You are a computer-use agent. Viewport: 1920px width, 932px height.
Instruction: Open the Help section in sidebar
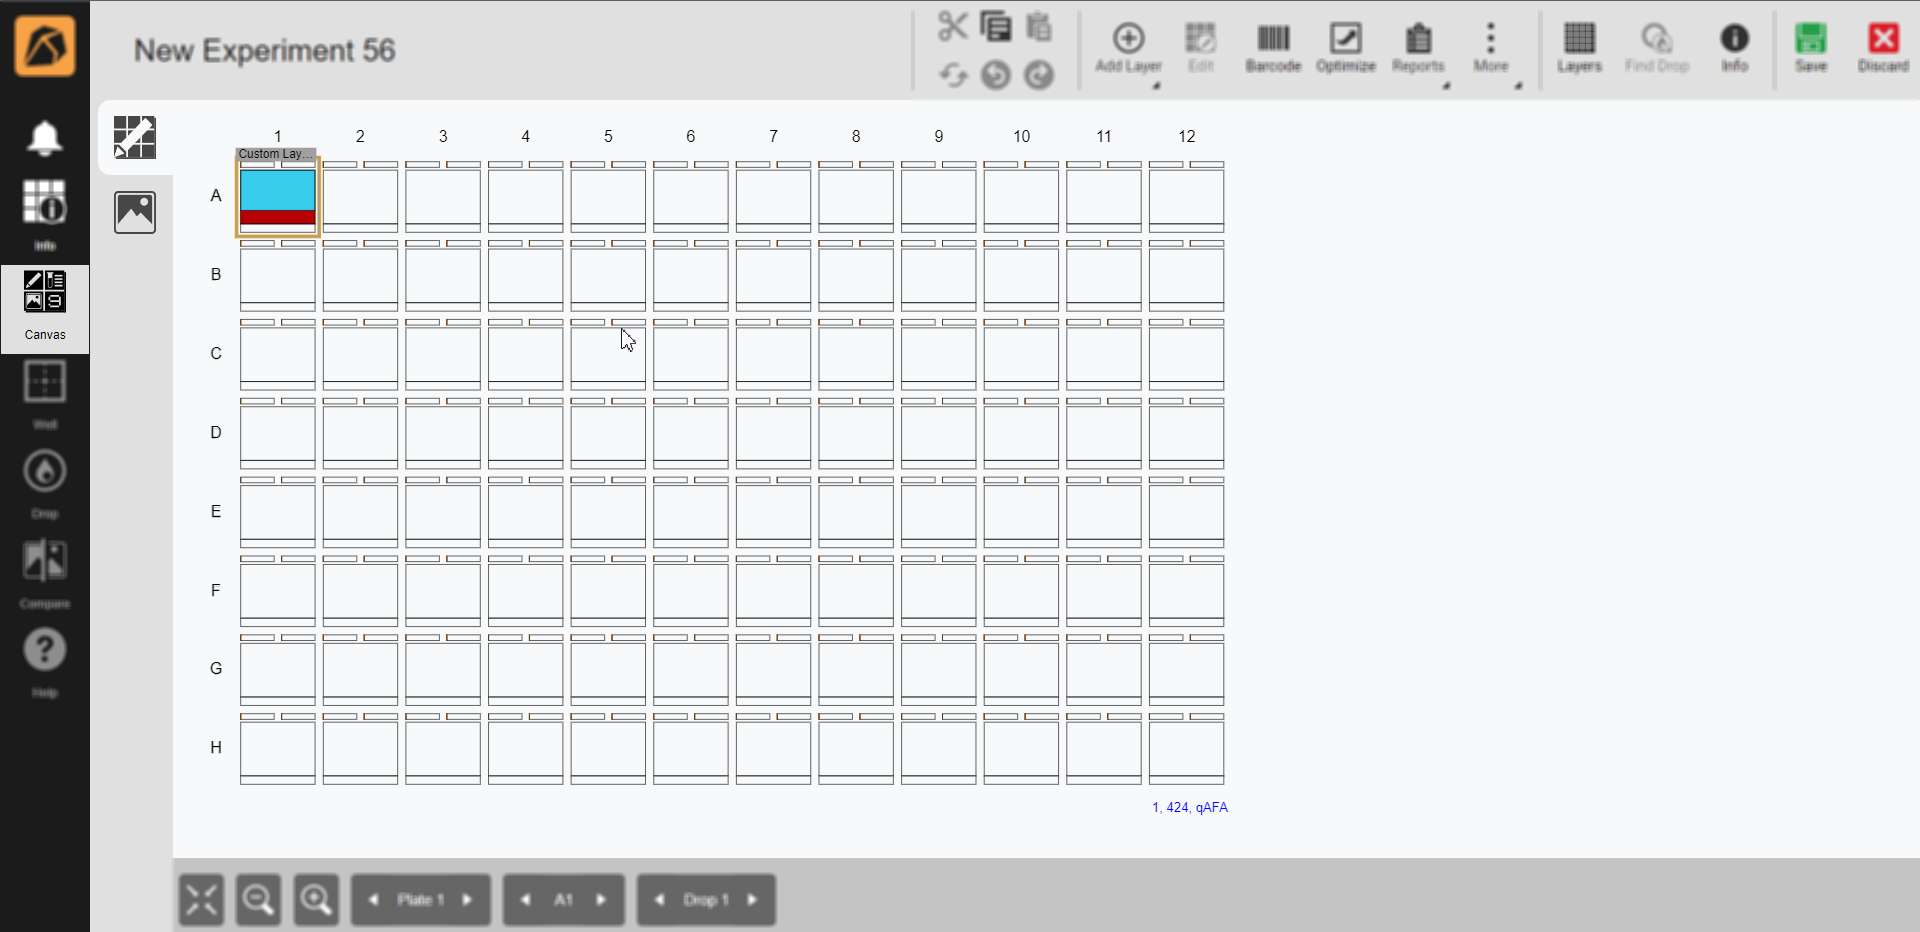pyautogui.click(x=45, y=661)
